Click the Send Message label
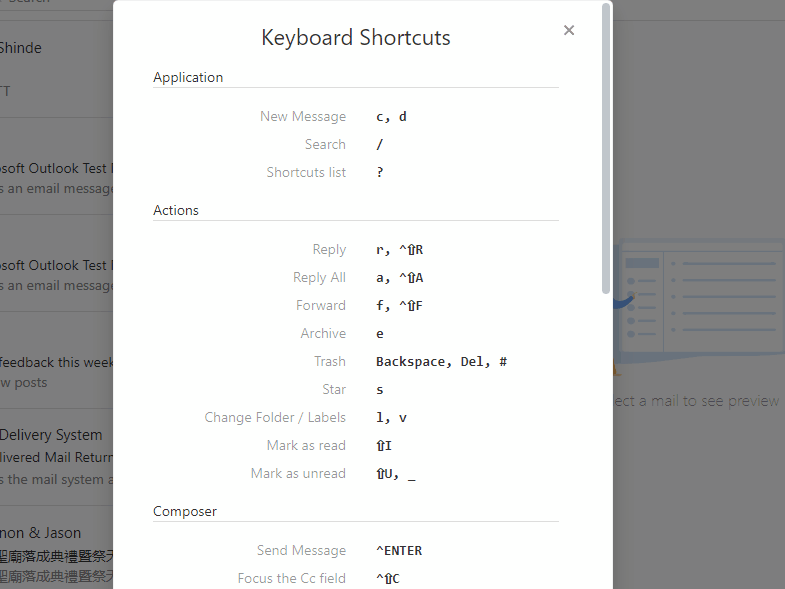Screen dimensions: 785x589 pos(301,550)
